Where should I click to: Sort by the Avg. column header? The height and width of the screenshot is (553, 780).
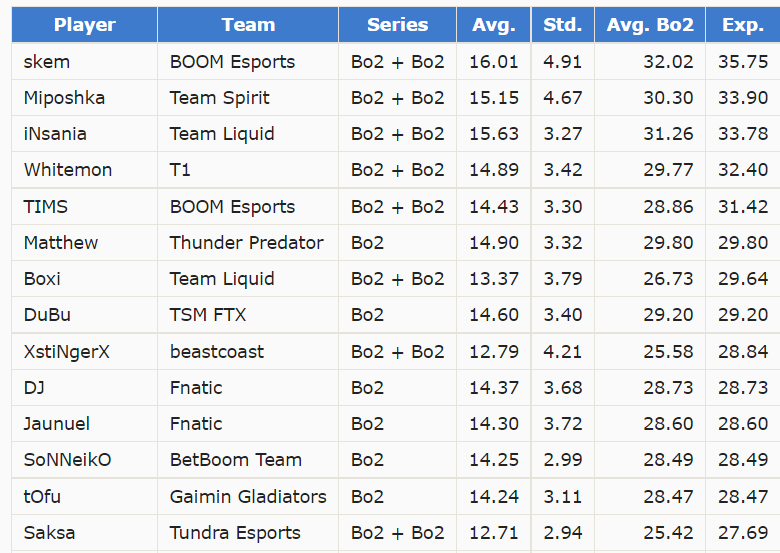point(494,25)
